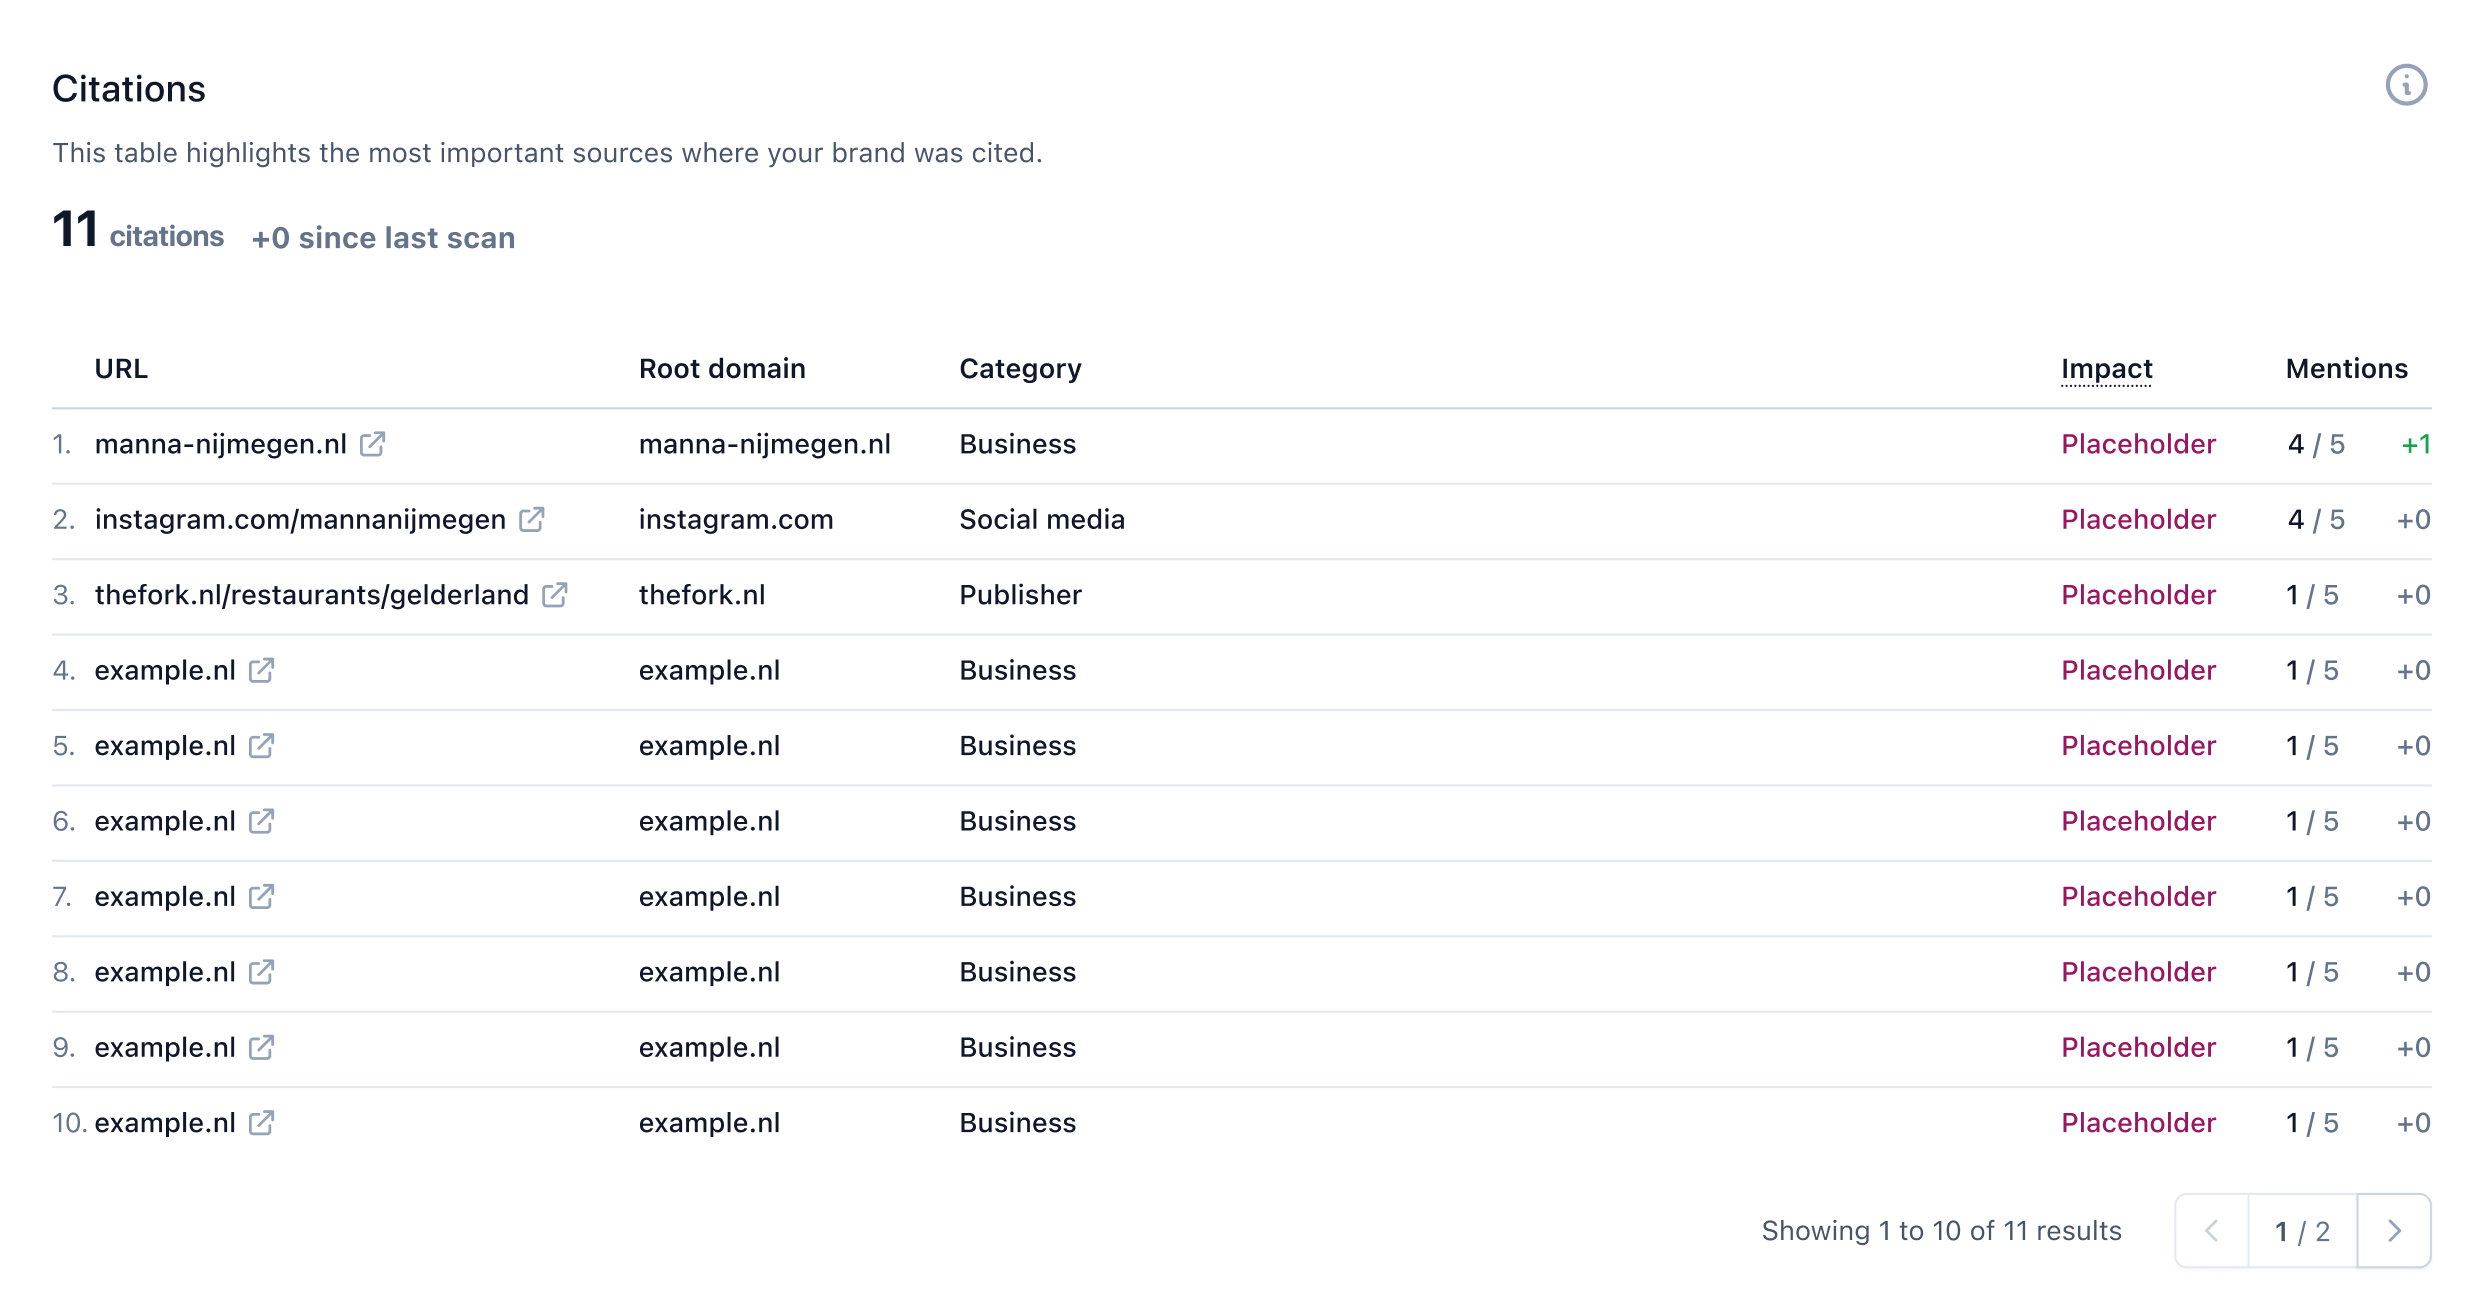
Task: Open the instagram.com/mannanijmegen URL link
Action: (300, 520)
